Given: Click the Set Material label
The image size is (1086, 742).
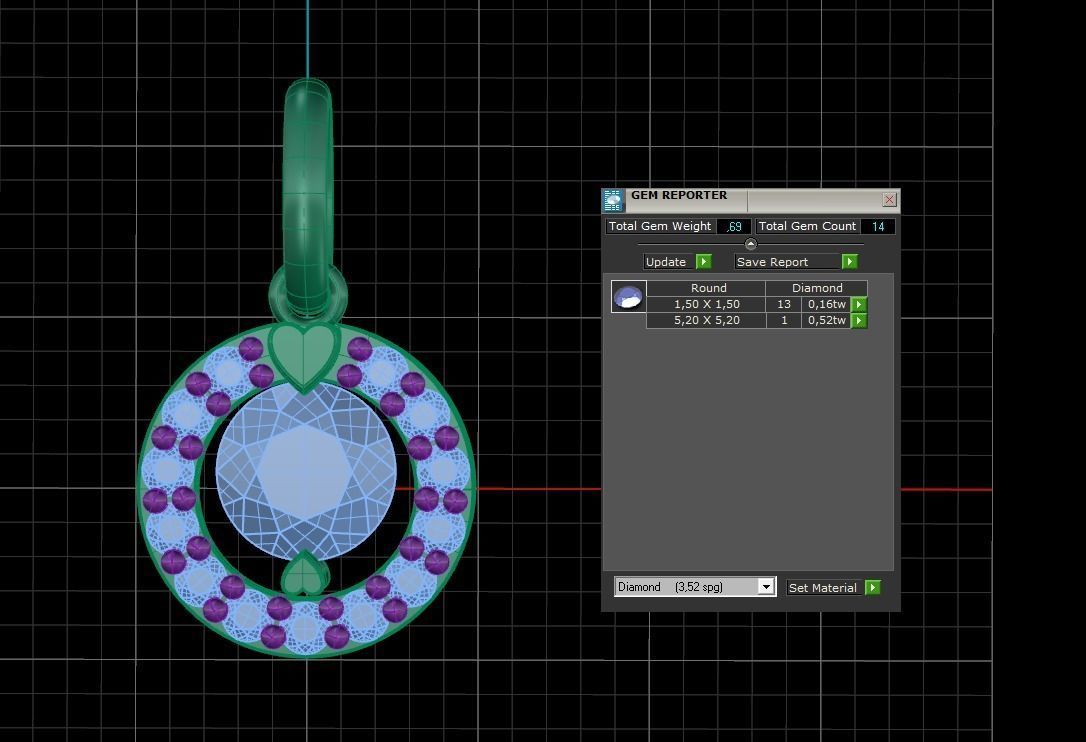Looking at the screenshot, I should (x=823, y=588).
